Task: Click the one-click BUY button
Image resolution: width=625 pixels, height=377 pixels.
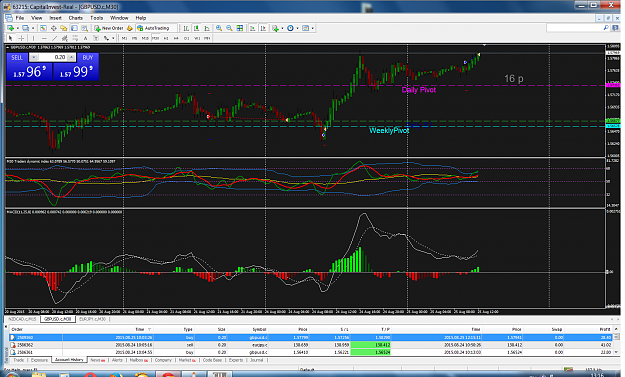Action: click(x=88, y=57)
